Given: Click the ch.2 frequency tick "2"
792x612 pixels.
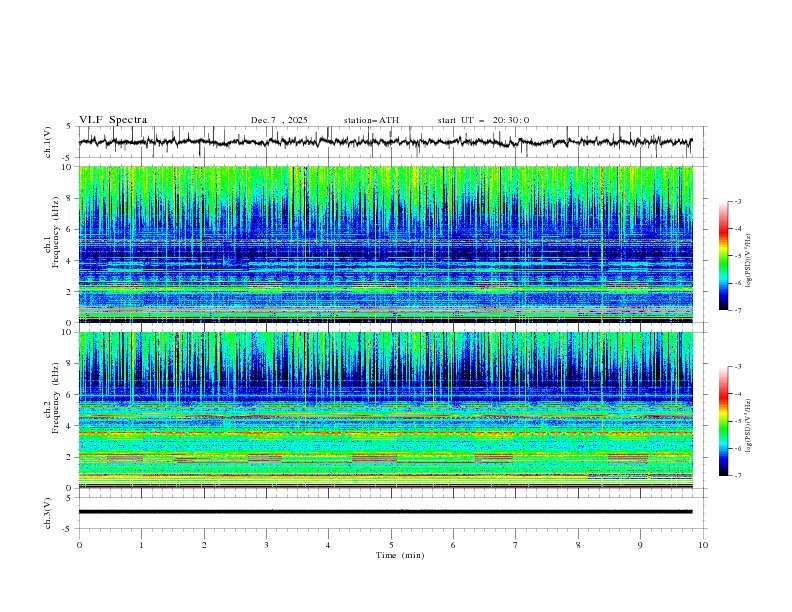Looking at the screenshot, I should (71, 457).
